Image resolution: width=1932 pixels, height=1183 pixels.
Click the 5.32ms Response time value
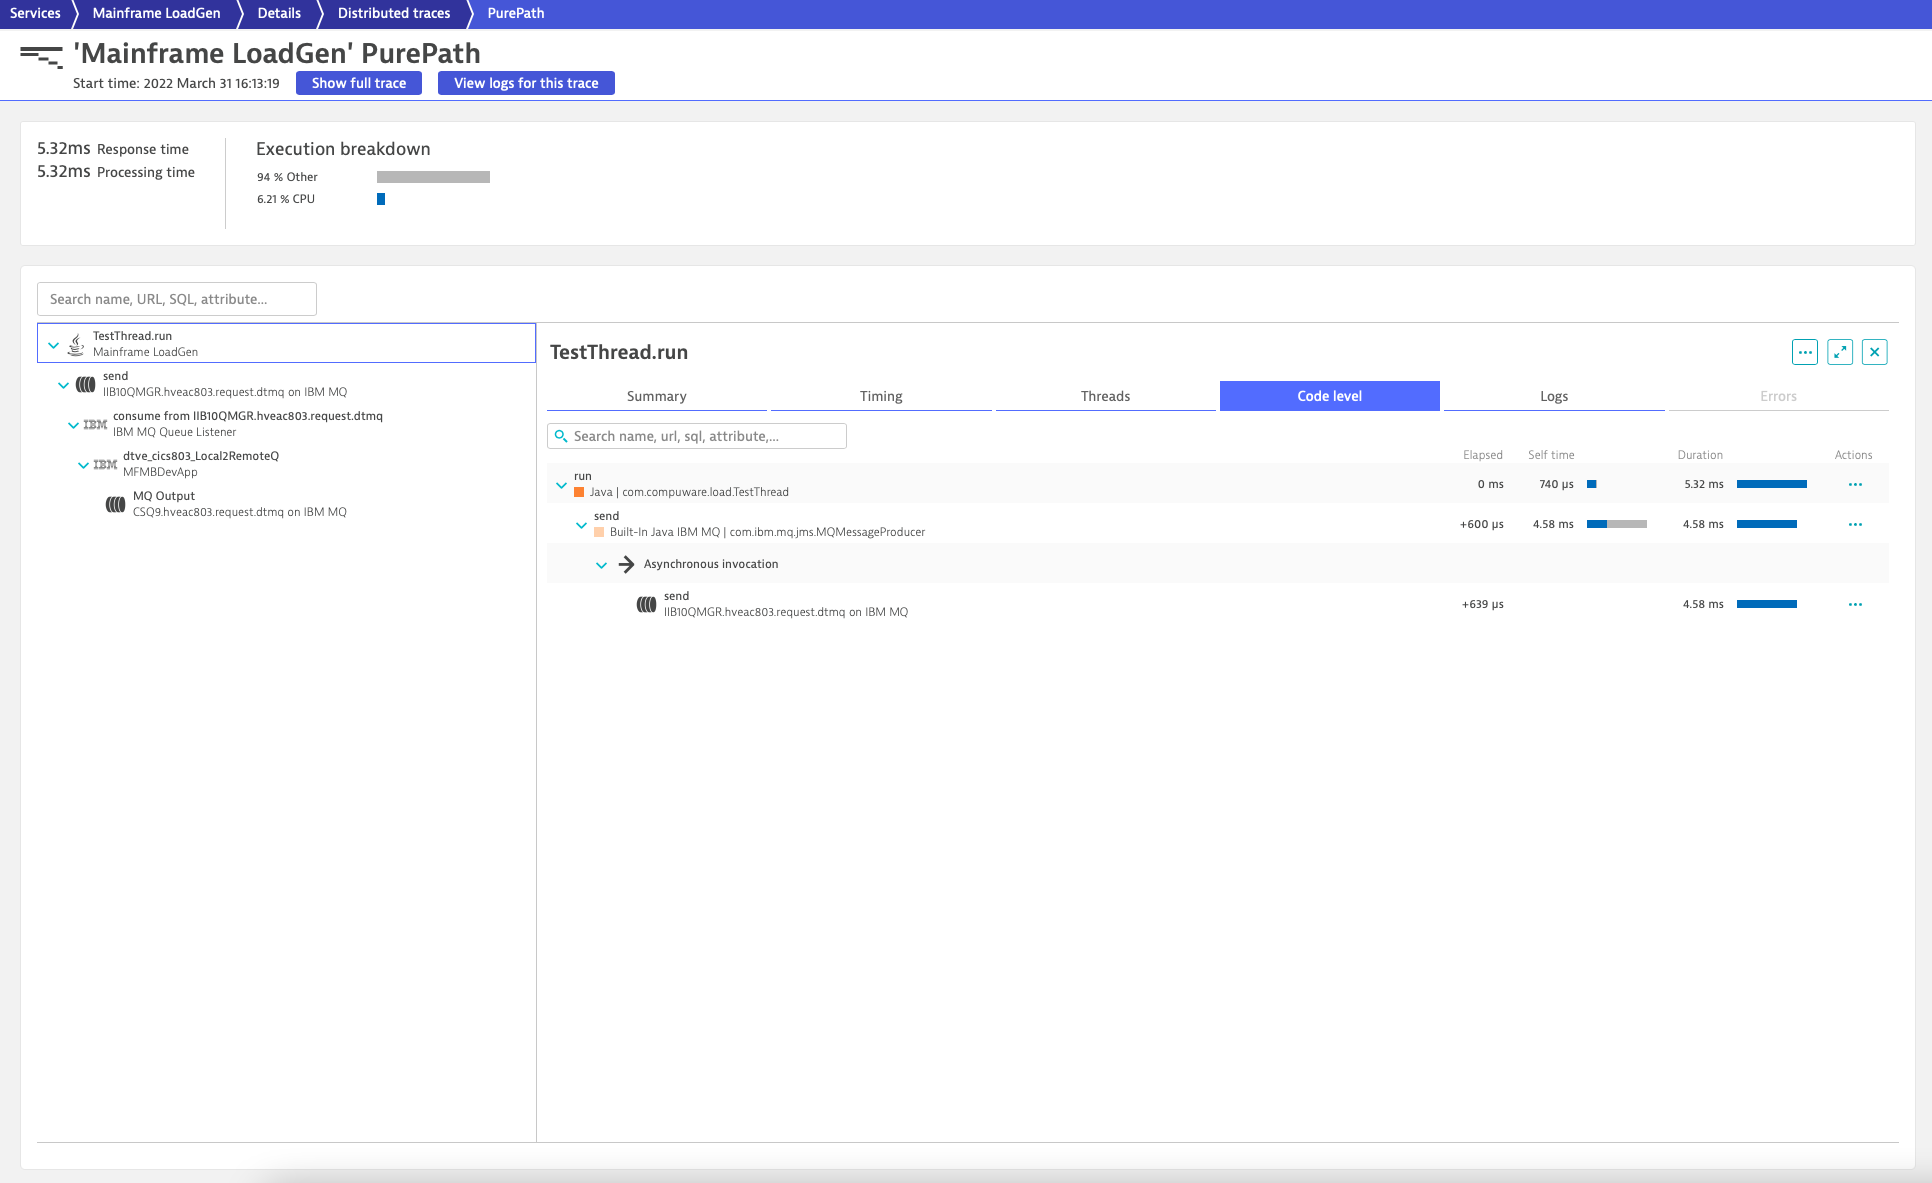(64, 148)
